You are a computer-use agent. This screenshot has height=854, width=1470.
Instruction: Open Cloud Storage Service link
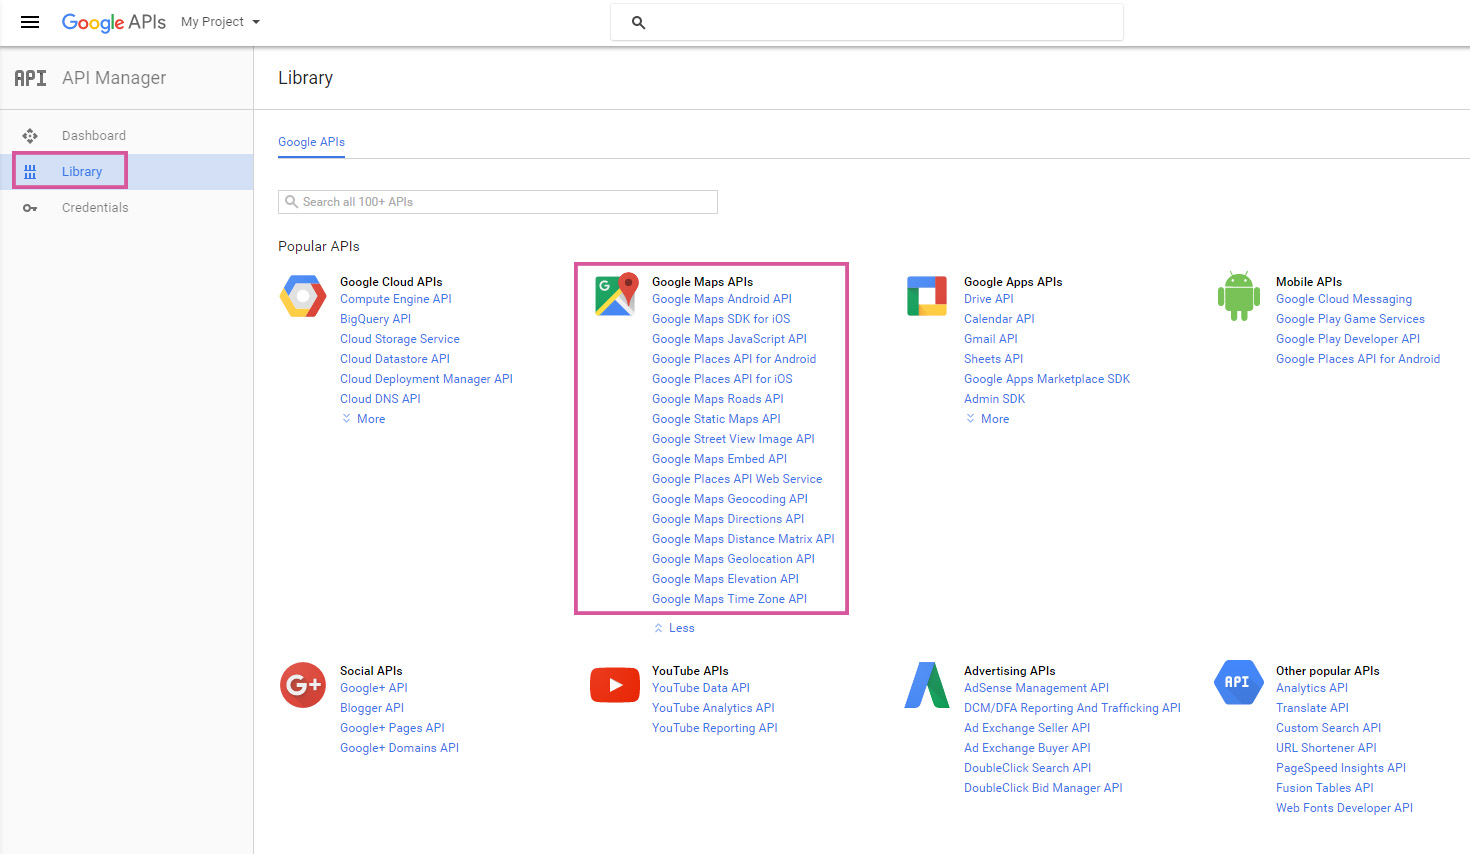400,339
